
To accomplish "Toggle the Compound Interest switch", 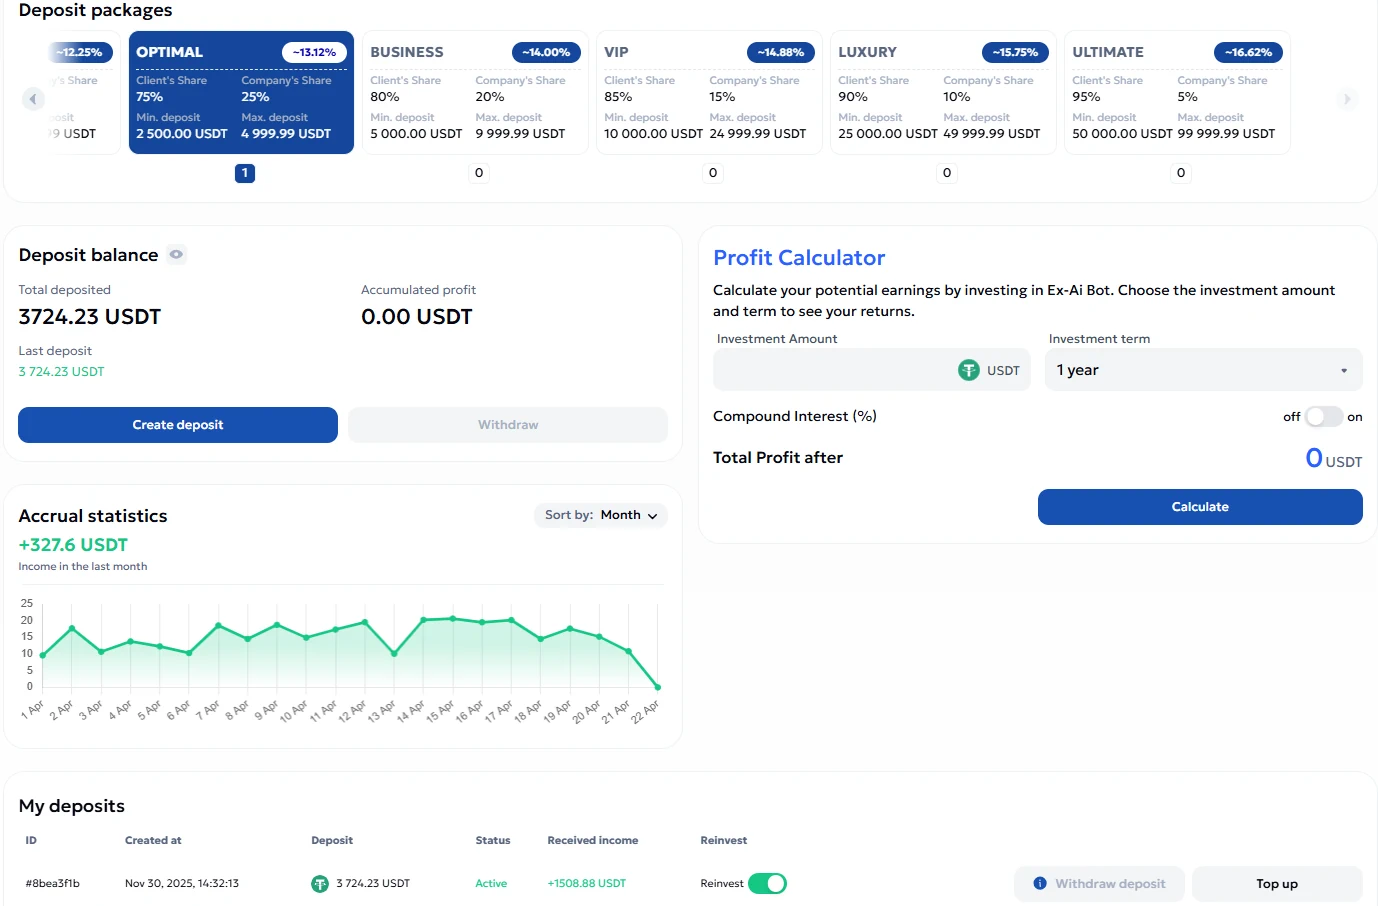I will point(1323,417).
